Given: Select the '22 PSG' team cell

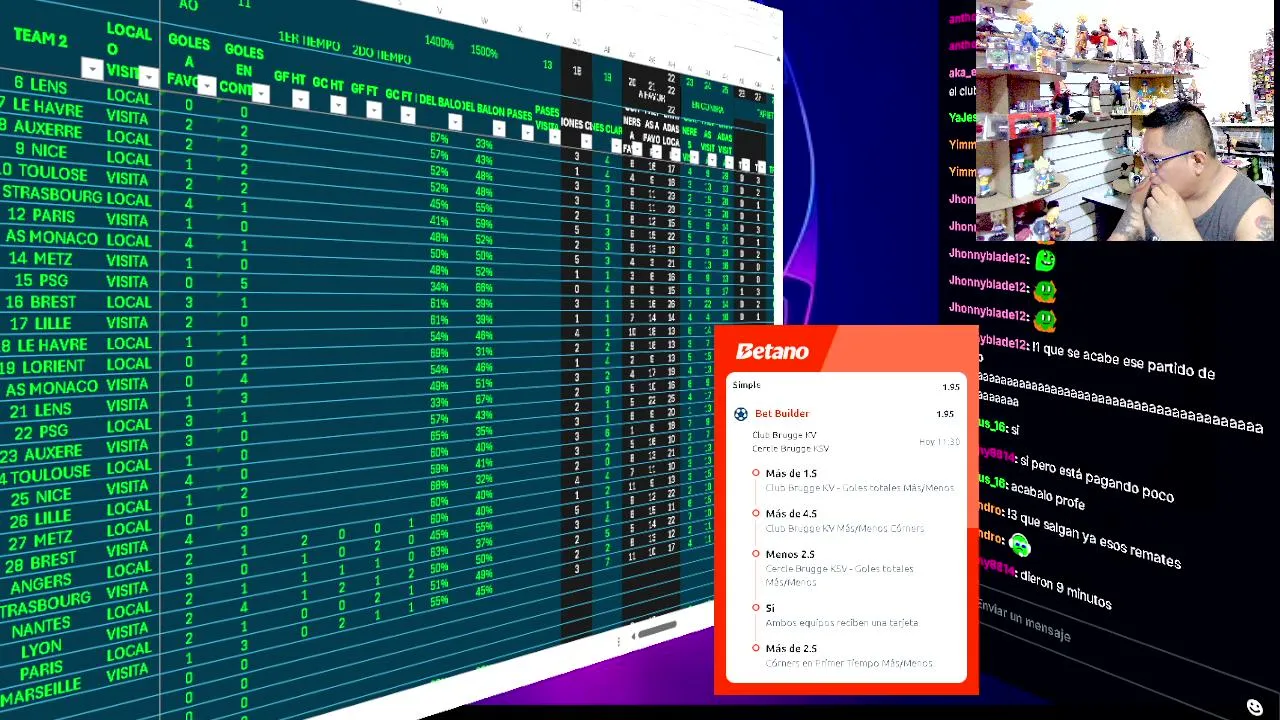Looking at the screenshot, I should point(40,433).
